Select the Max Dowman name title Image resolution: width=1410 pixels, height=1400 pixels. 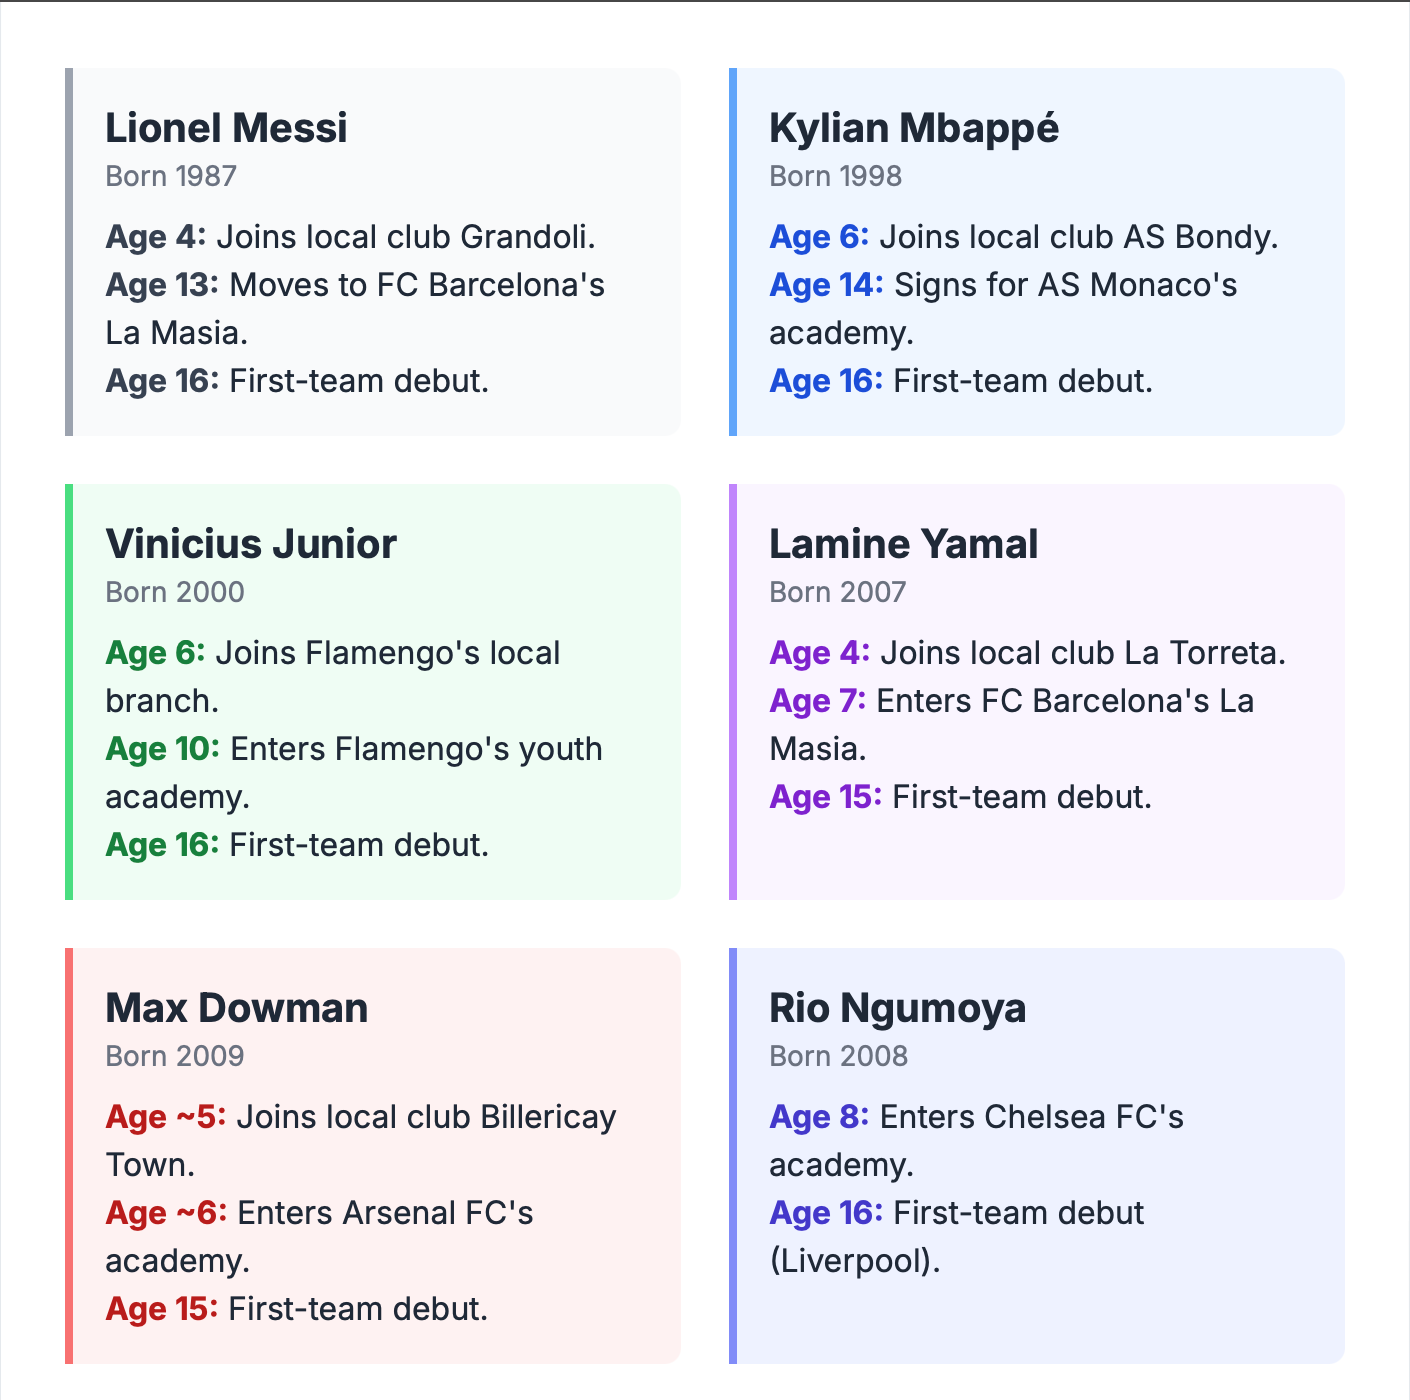[236, 1008]
